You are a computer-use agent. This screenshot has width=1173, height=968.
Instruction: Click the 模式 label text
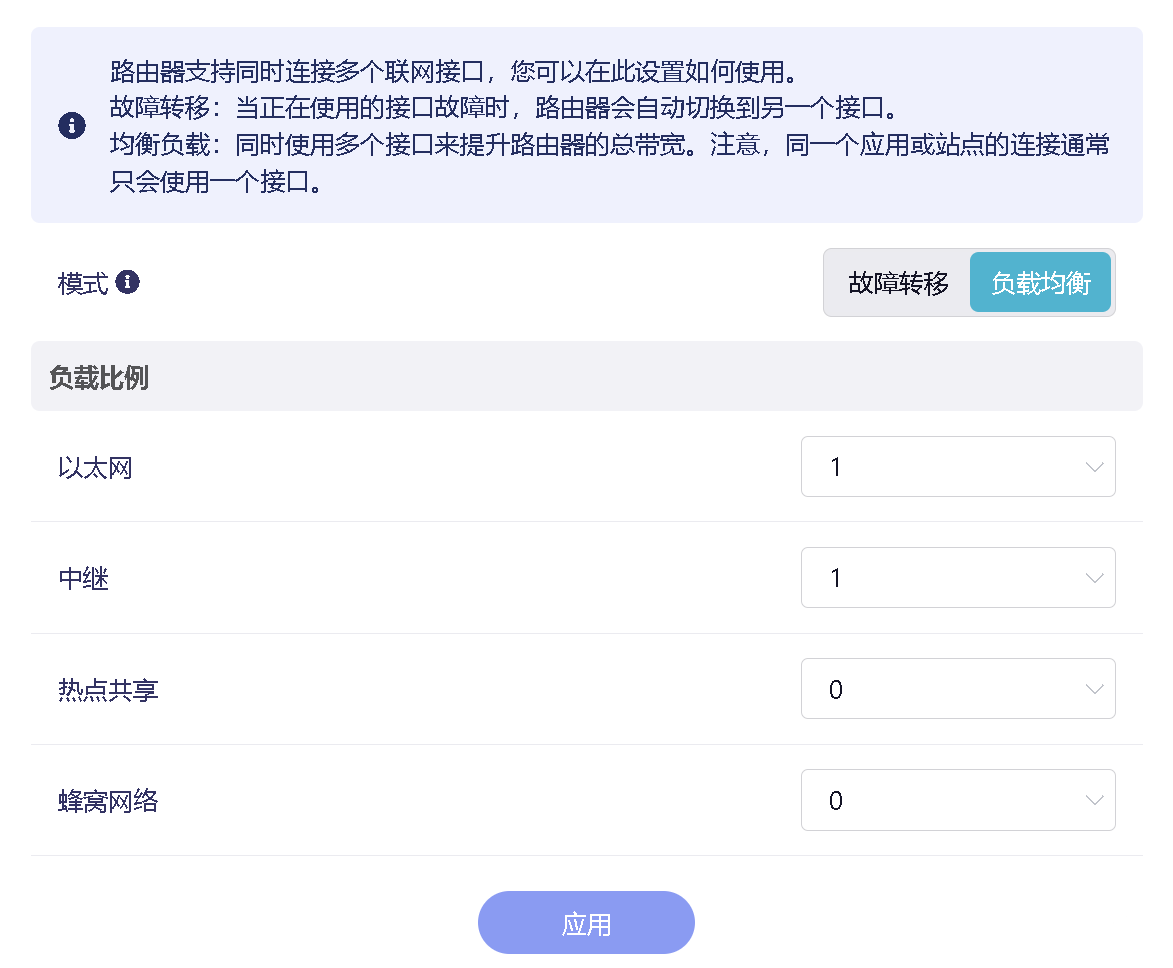point(83,283)
